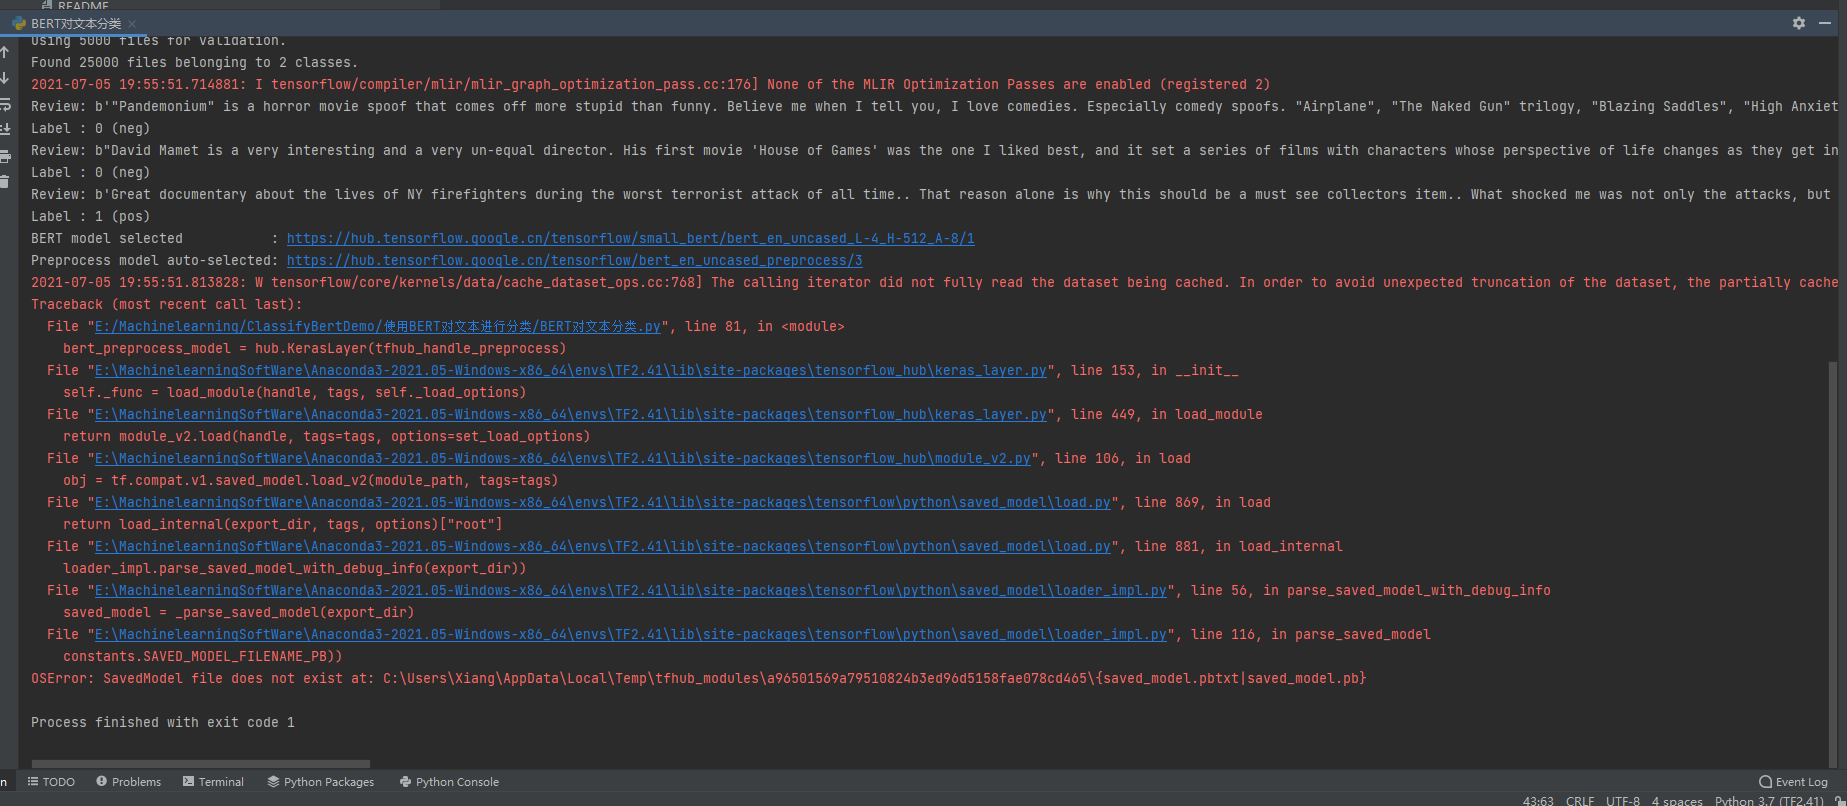
Task: Open the Python Packages tool window
Action: click(320, 782)
